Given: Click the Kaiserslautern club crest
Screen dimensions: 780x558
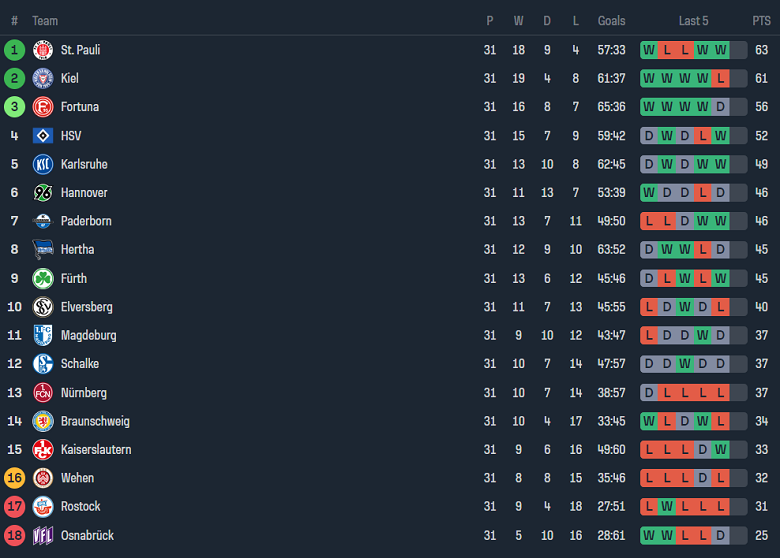Looking at the screenshot, I should 43,450.
